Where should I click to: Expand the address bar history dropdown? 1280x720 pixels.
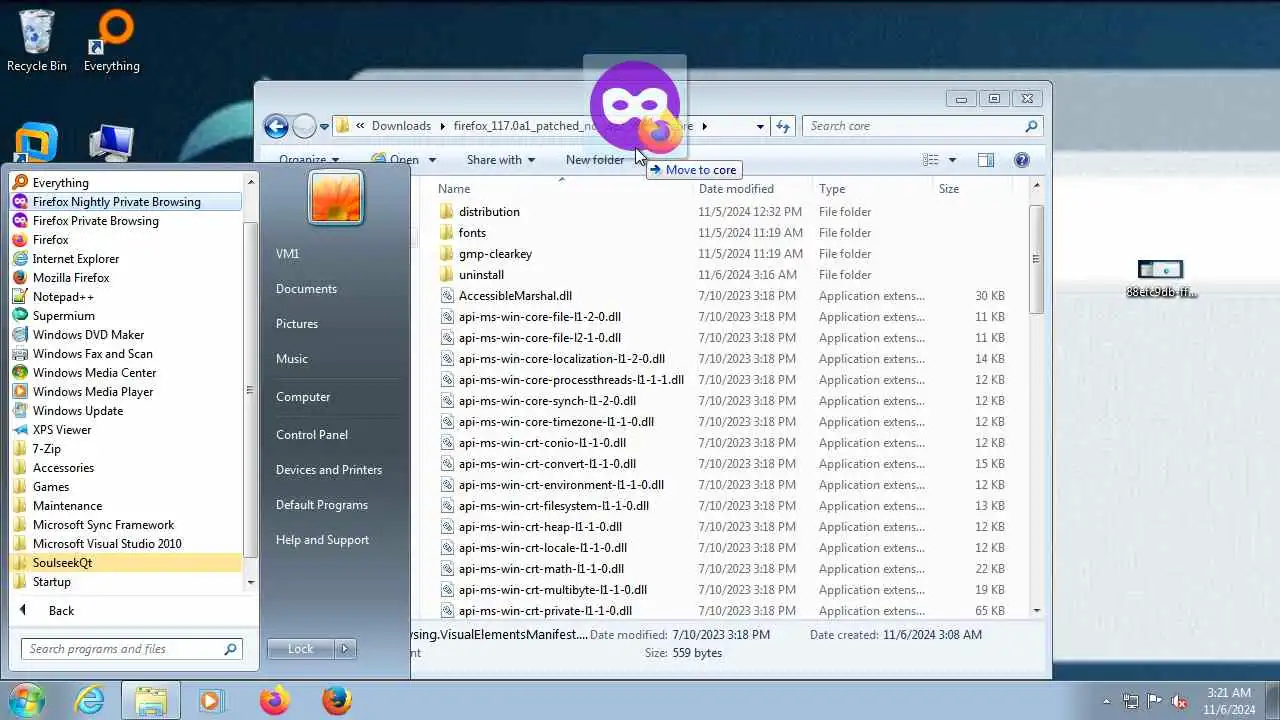coord(760,126)
